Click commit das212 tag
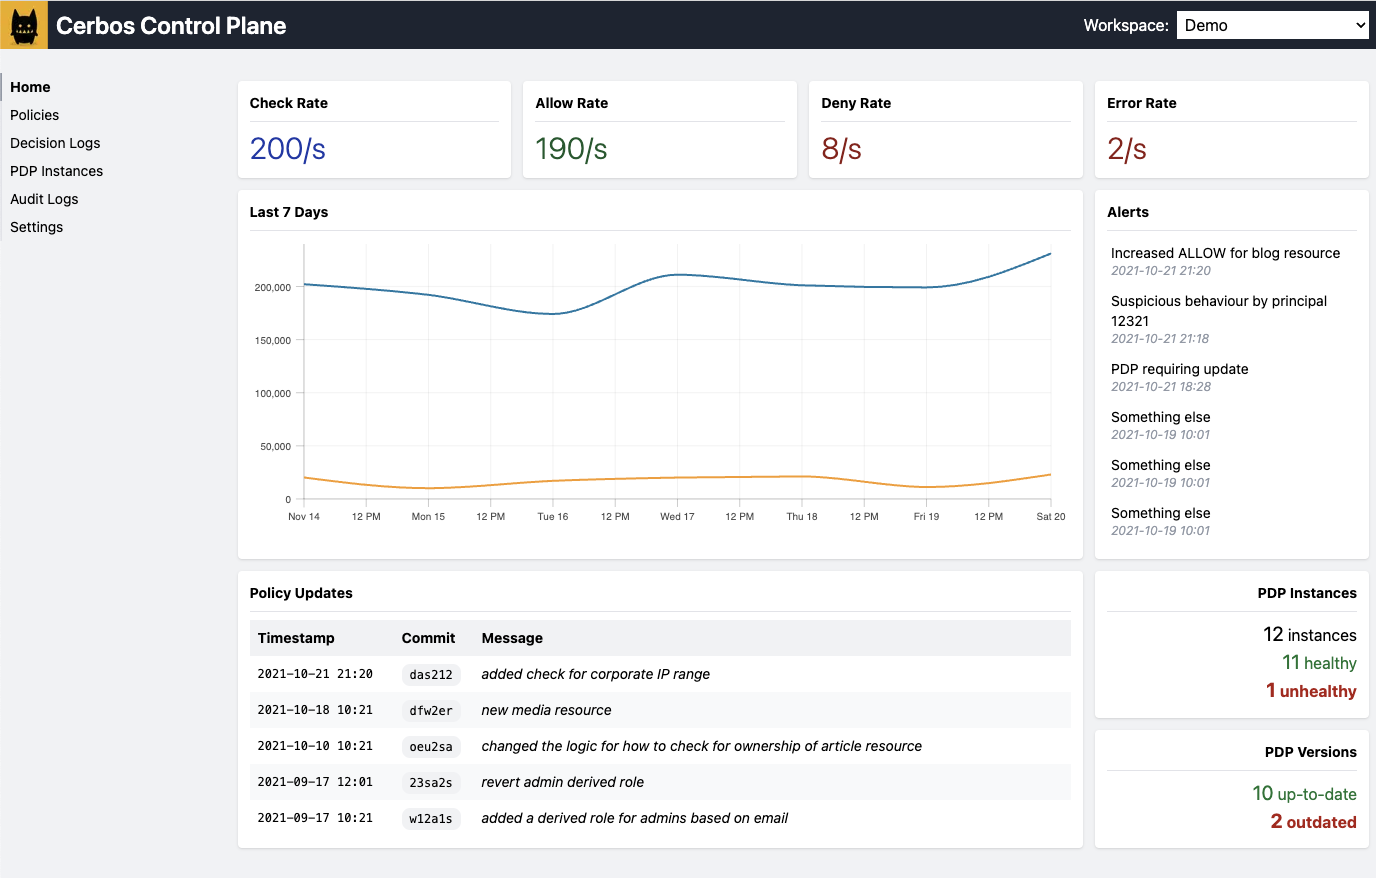 click(431, 675)
